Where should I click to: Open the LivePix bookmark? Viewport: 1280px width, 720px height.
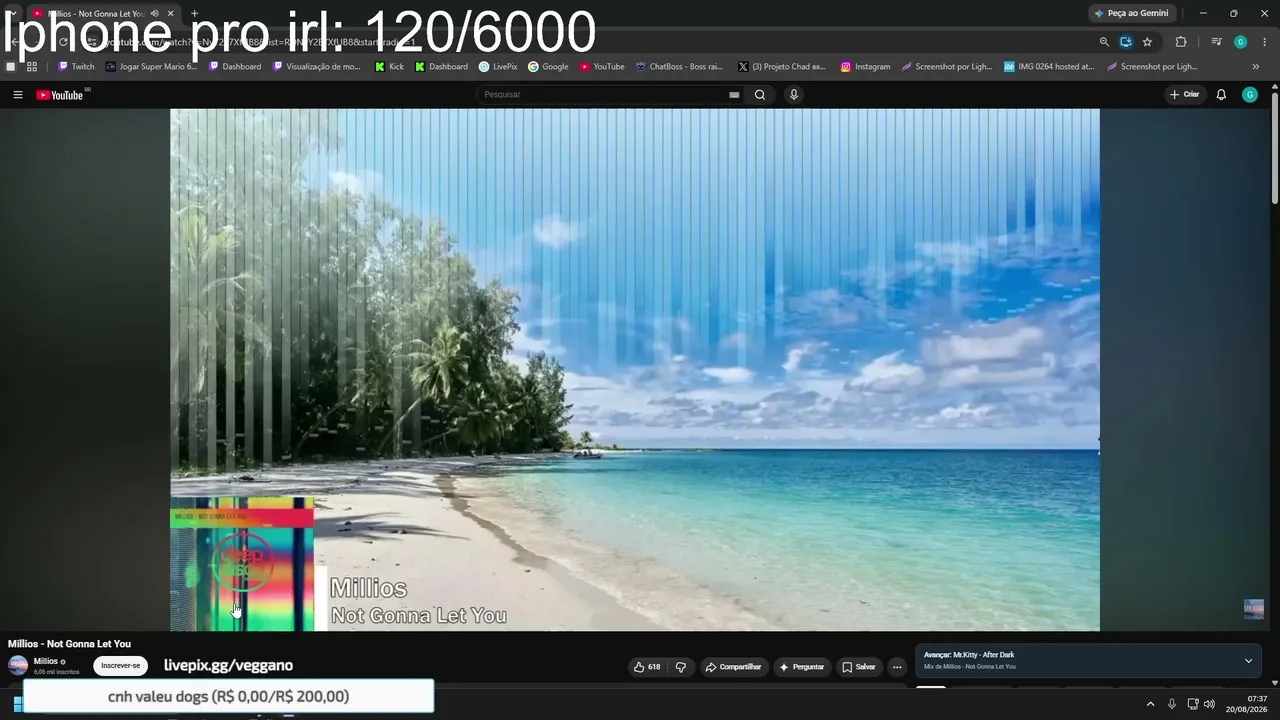[x=498, y=67]
